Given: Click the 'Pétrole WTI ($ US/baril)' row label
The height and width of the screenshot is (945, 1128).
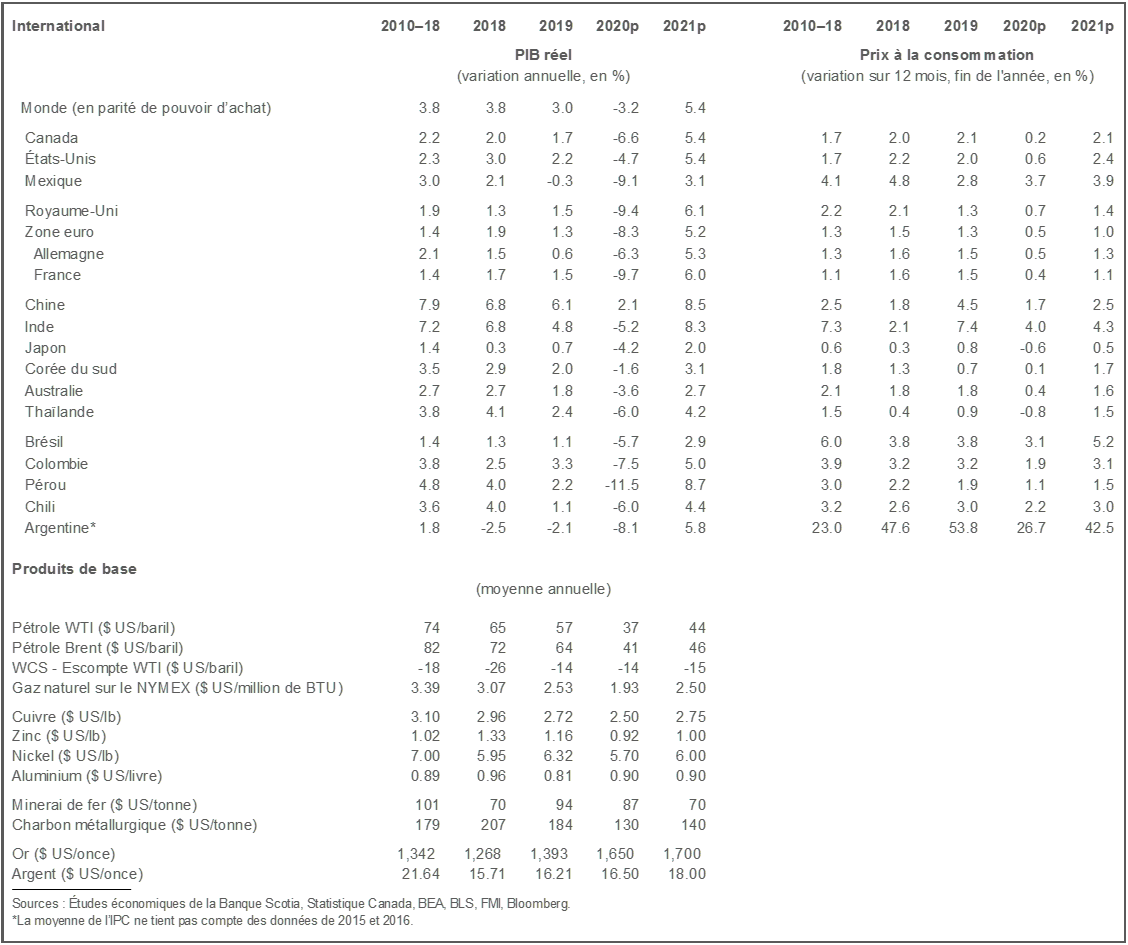Looking at the screenshot, I should click(x=93, y=628).
